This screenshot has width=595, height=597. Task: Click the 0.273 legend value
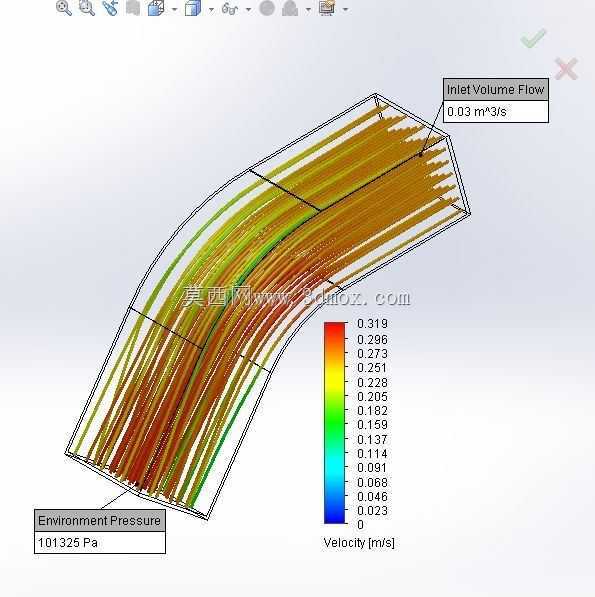tap(372, 354)
